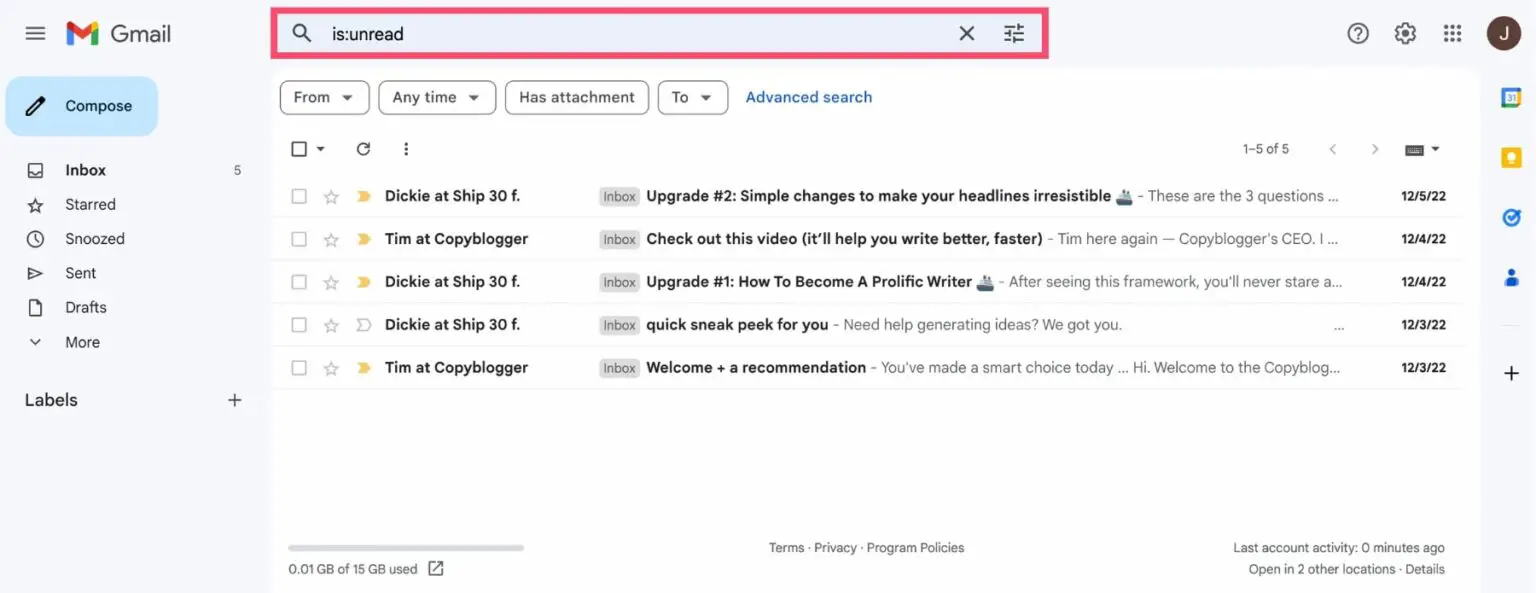
Task: Expand the More section in the sidebar
Action: point(80,341)
